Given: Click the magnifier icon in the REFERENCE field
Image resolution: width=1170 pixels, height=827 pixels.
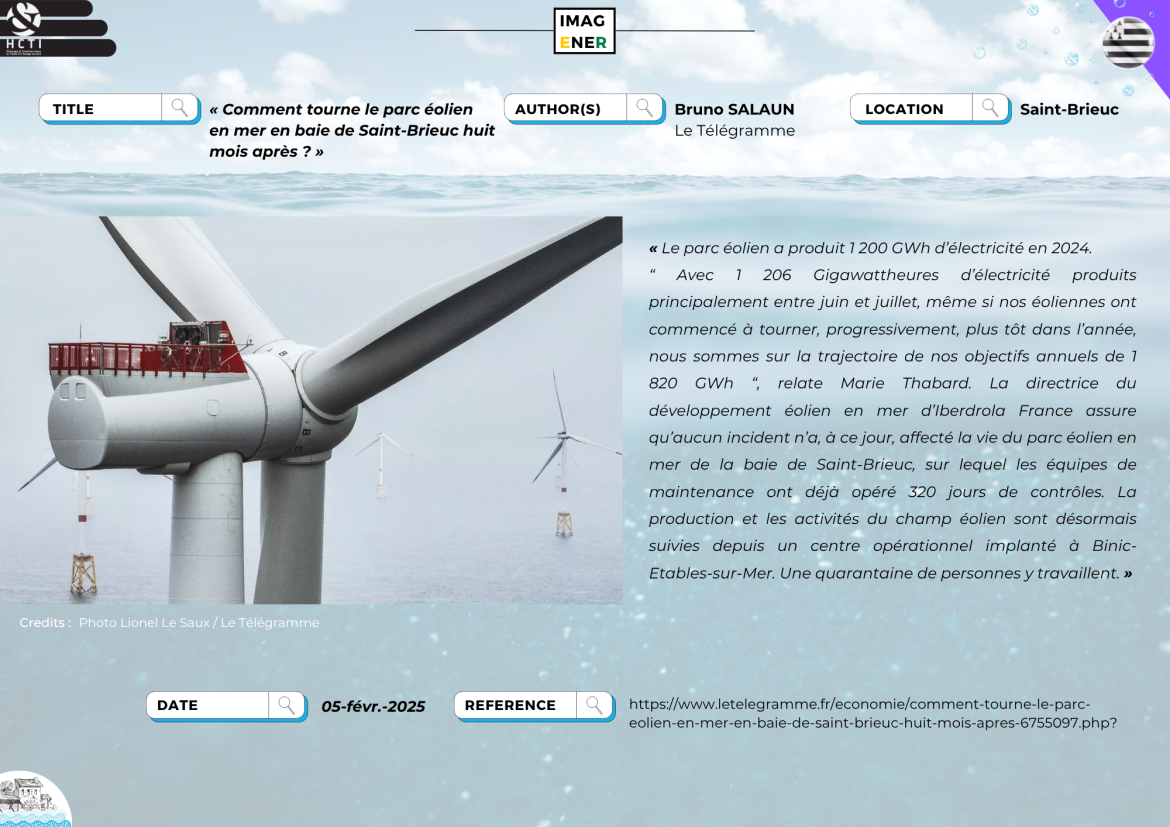Looking at the screenshot, I should [x=595, y=705].
